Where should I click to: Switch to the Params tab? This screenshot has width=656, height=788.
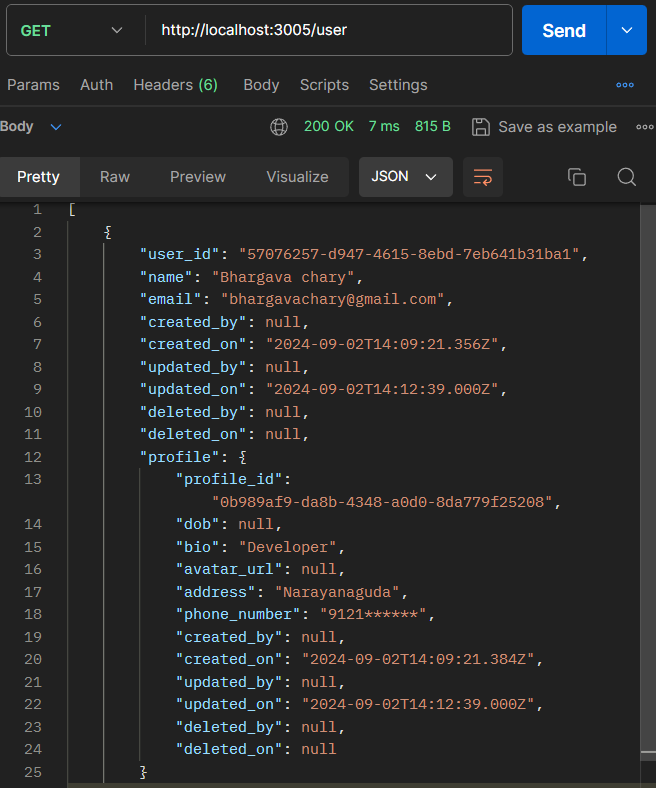[33, 85]
